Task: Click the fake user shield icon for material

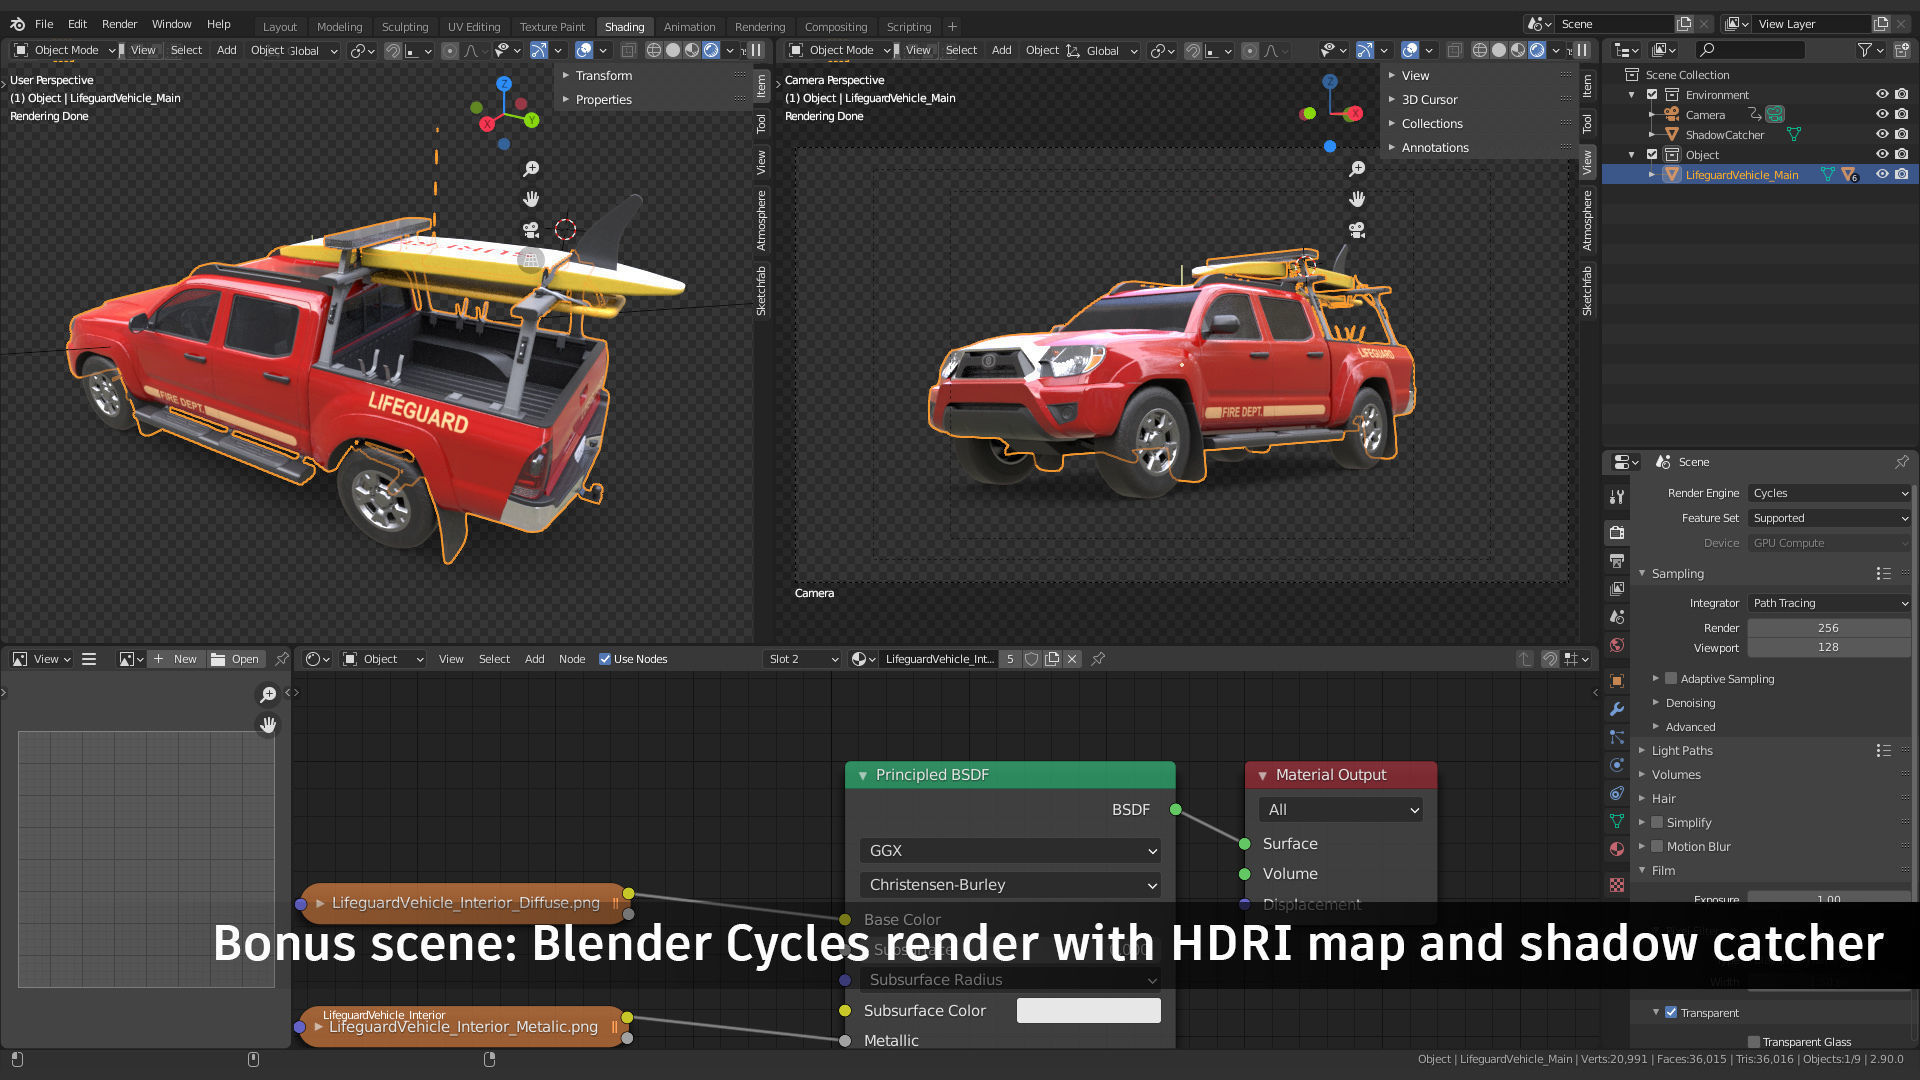Action: pos(1032,659)
